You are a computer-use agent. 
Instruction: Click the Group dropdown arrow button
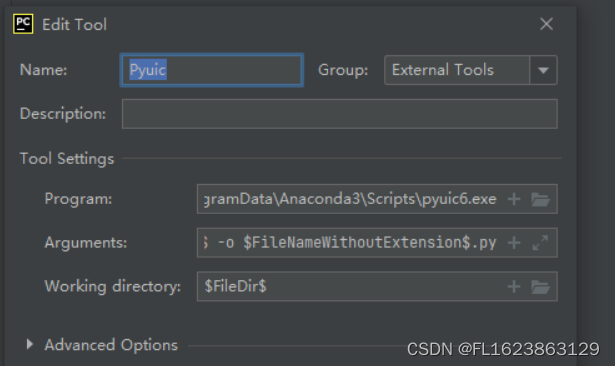click(x=543, y=70)
